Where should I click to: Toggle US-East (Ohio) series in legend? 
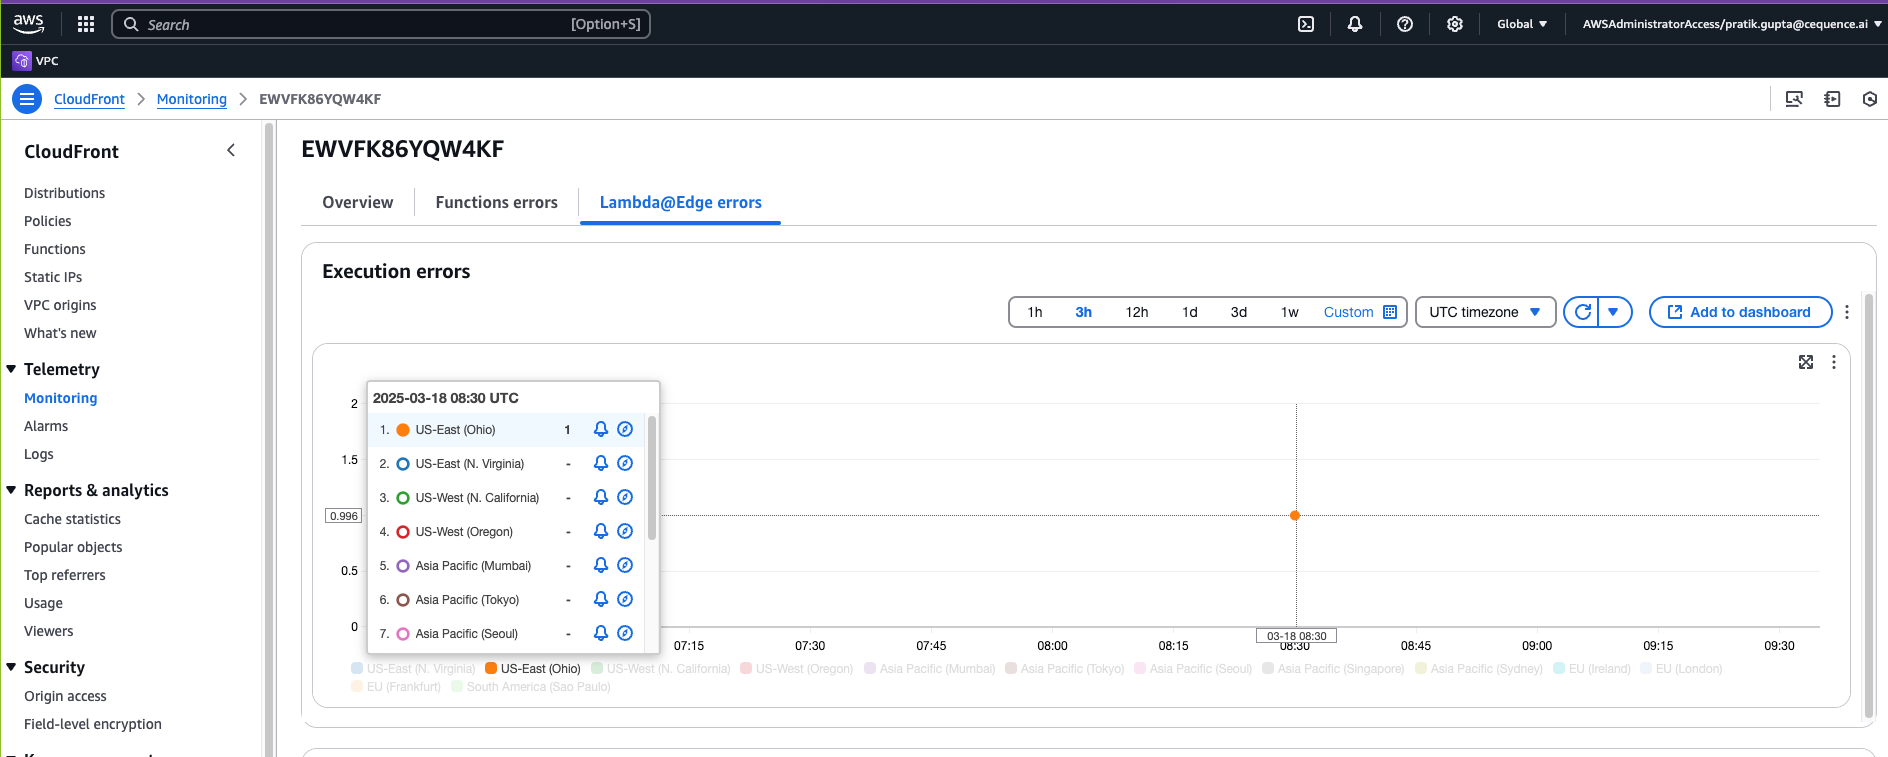tap(533, 669)
